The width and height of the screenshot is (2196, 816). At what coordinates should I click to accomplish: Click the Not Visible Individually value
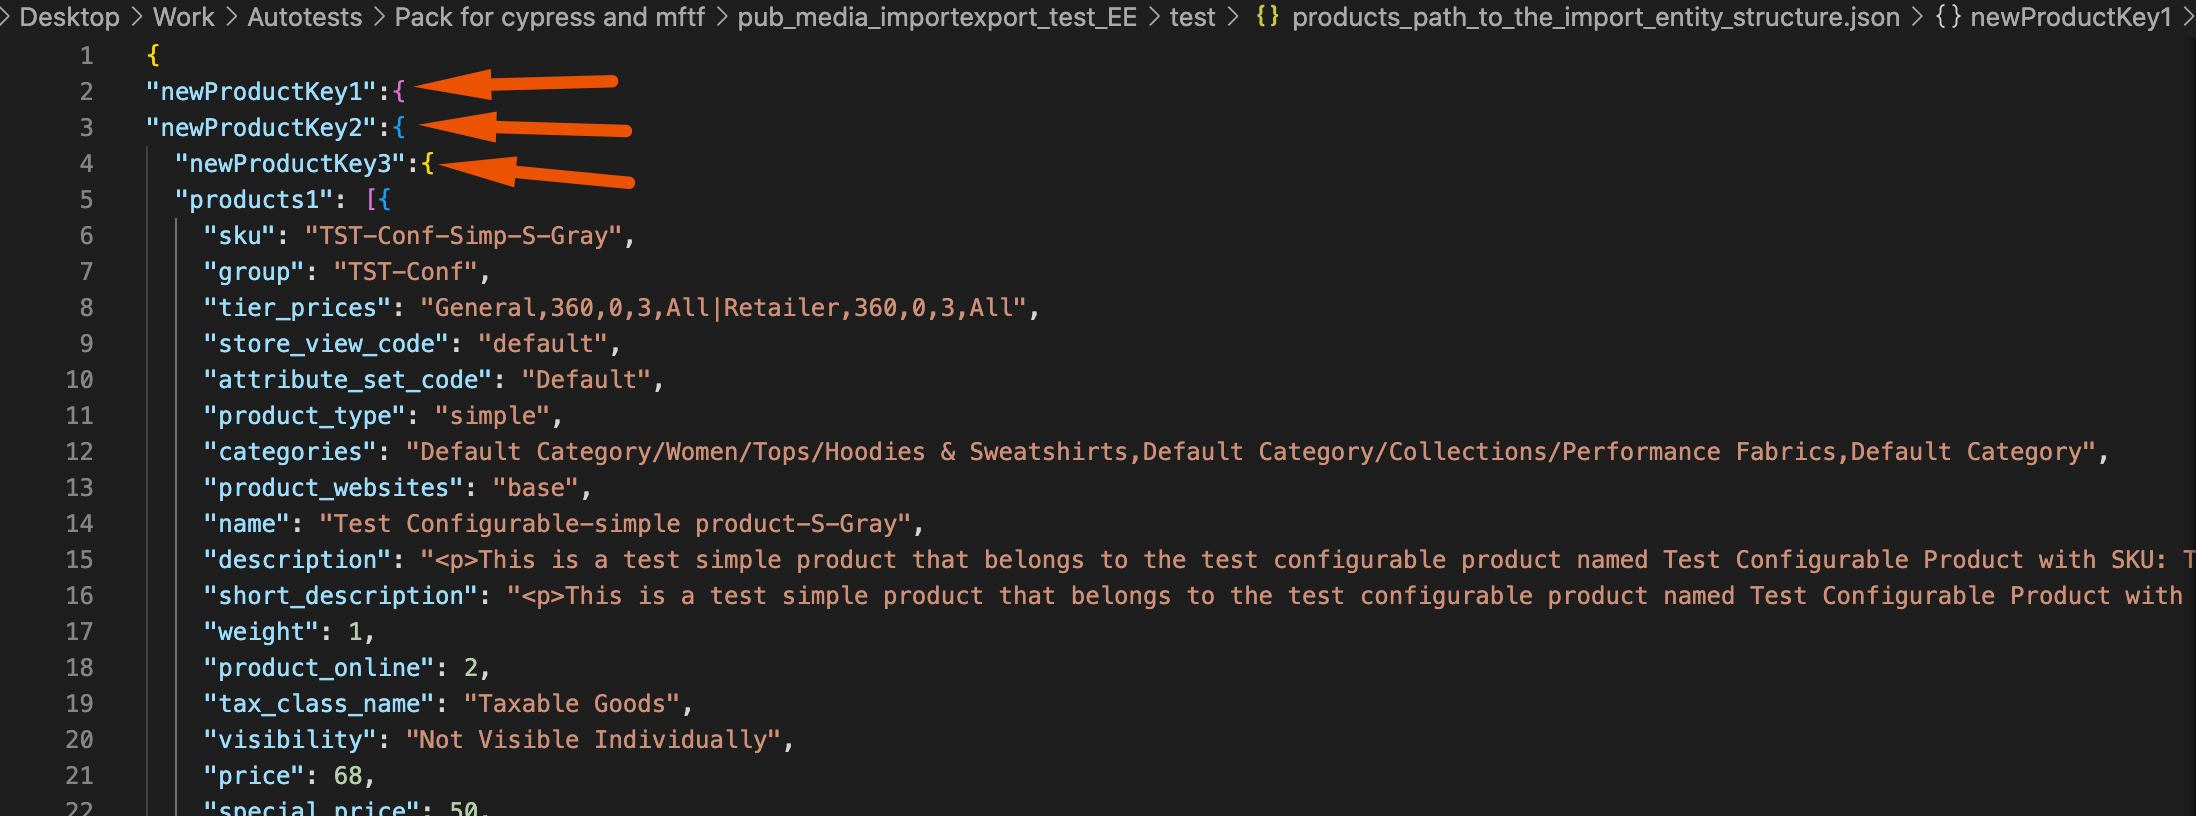coord(594,739)
